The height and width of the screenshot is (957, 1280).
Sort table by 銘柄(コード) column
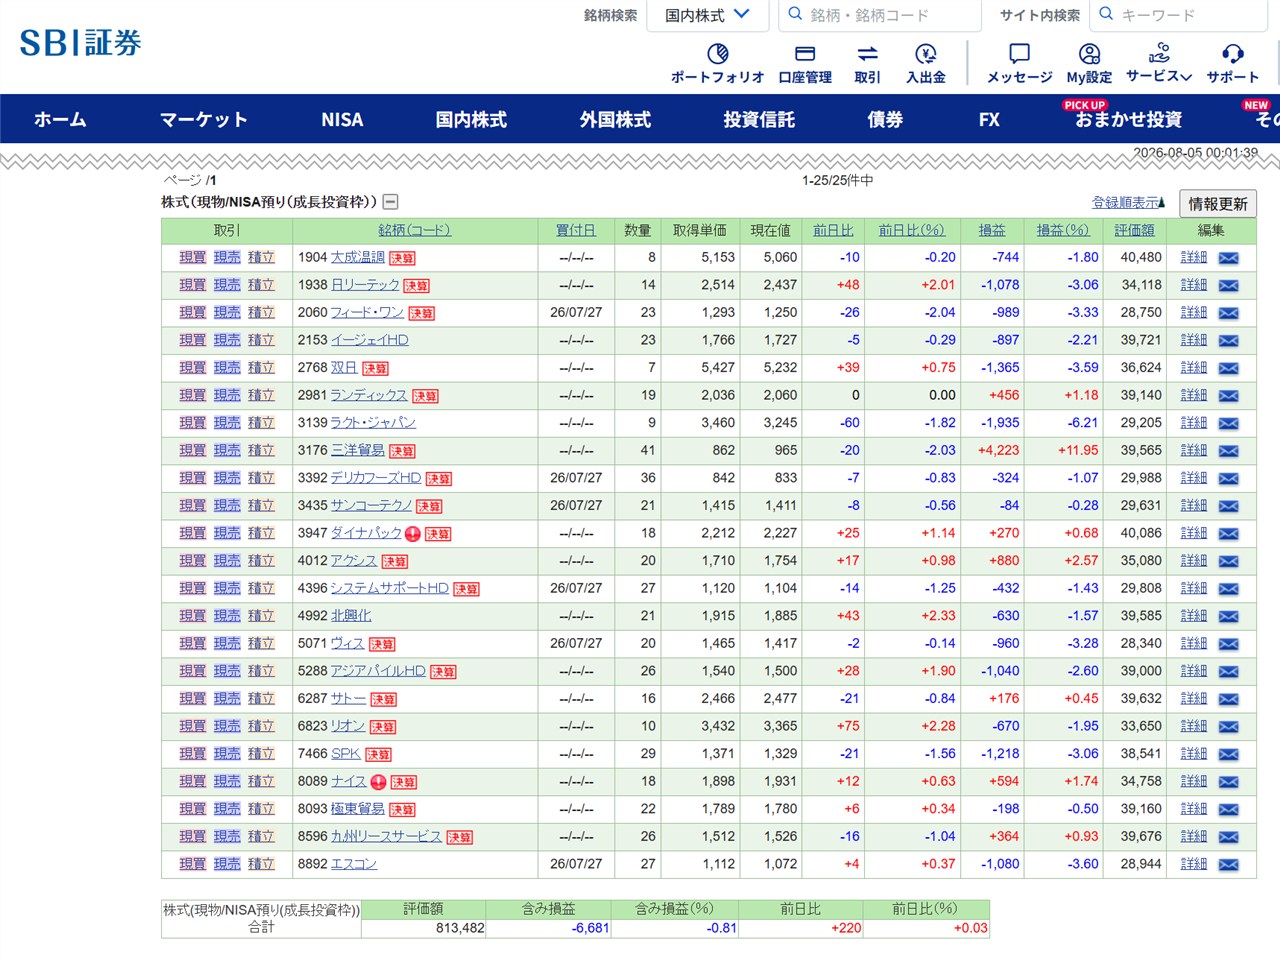(414, 230)
